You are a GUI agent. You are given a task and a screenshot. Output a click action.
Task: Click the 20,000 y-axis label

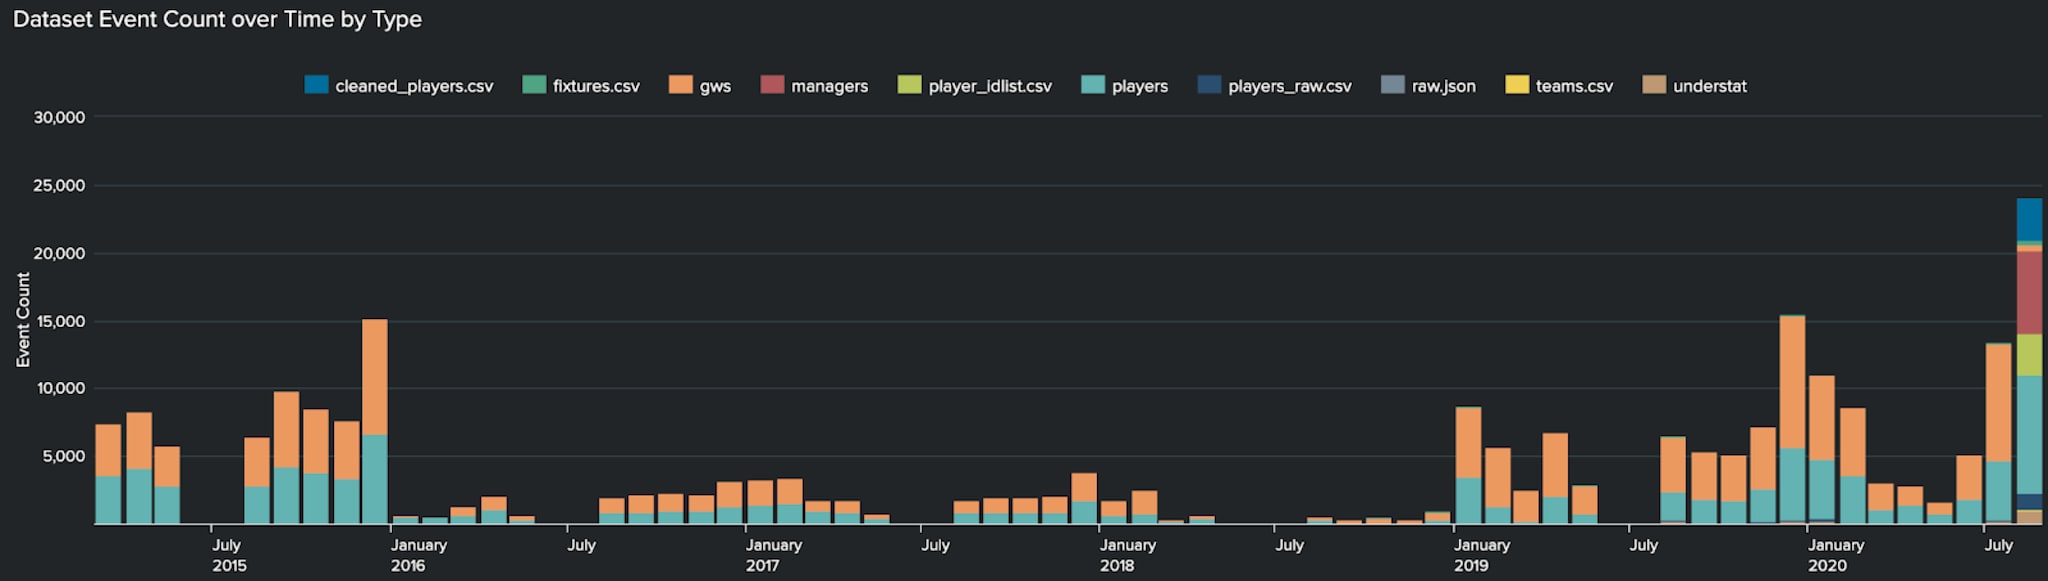pos(59,253)
